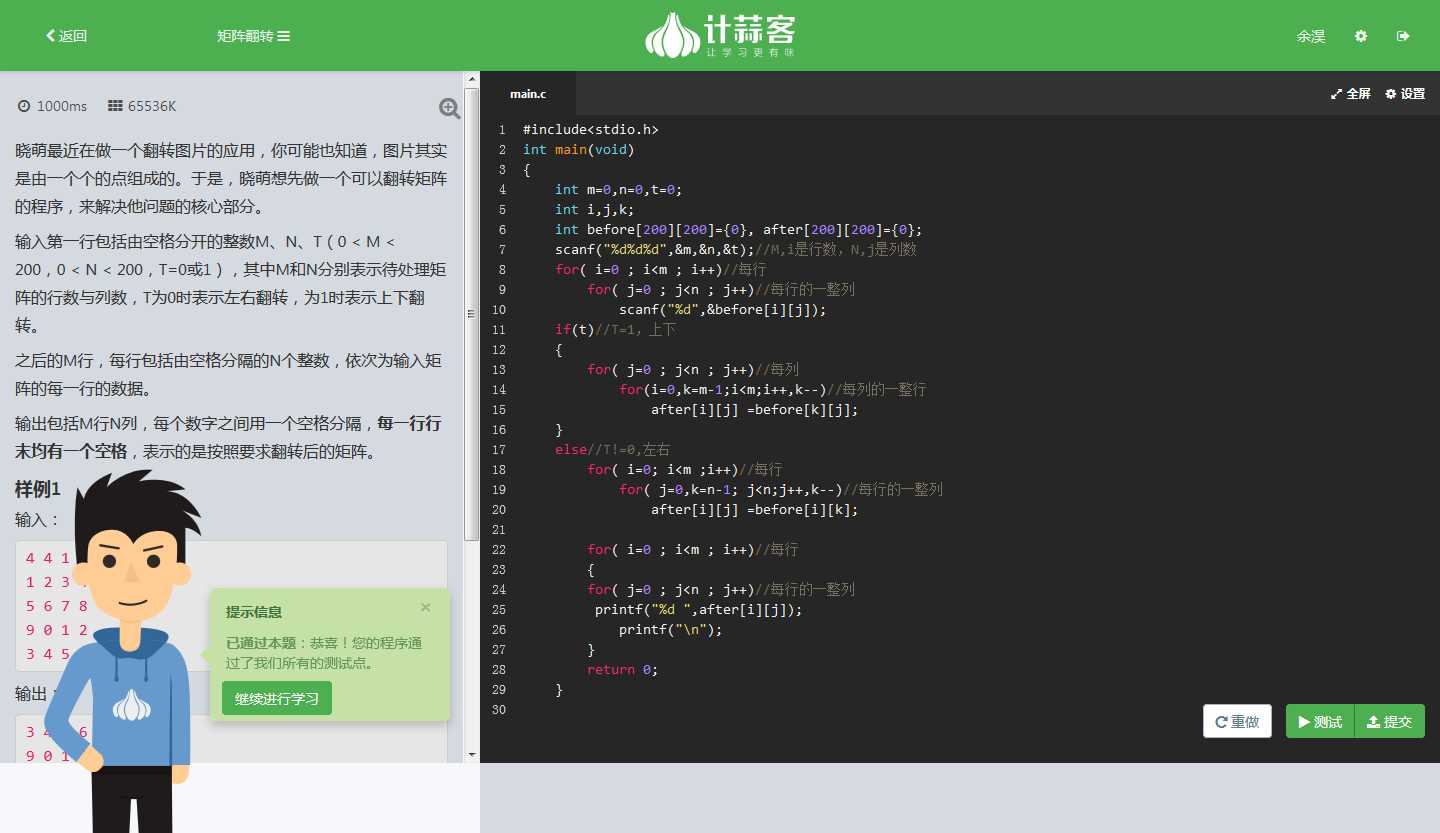1440x833 pixels.
Task: Go back using the 返回 link
Action: (x=67, y=36)
